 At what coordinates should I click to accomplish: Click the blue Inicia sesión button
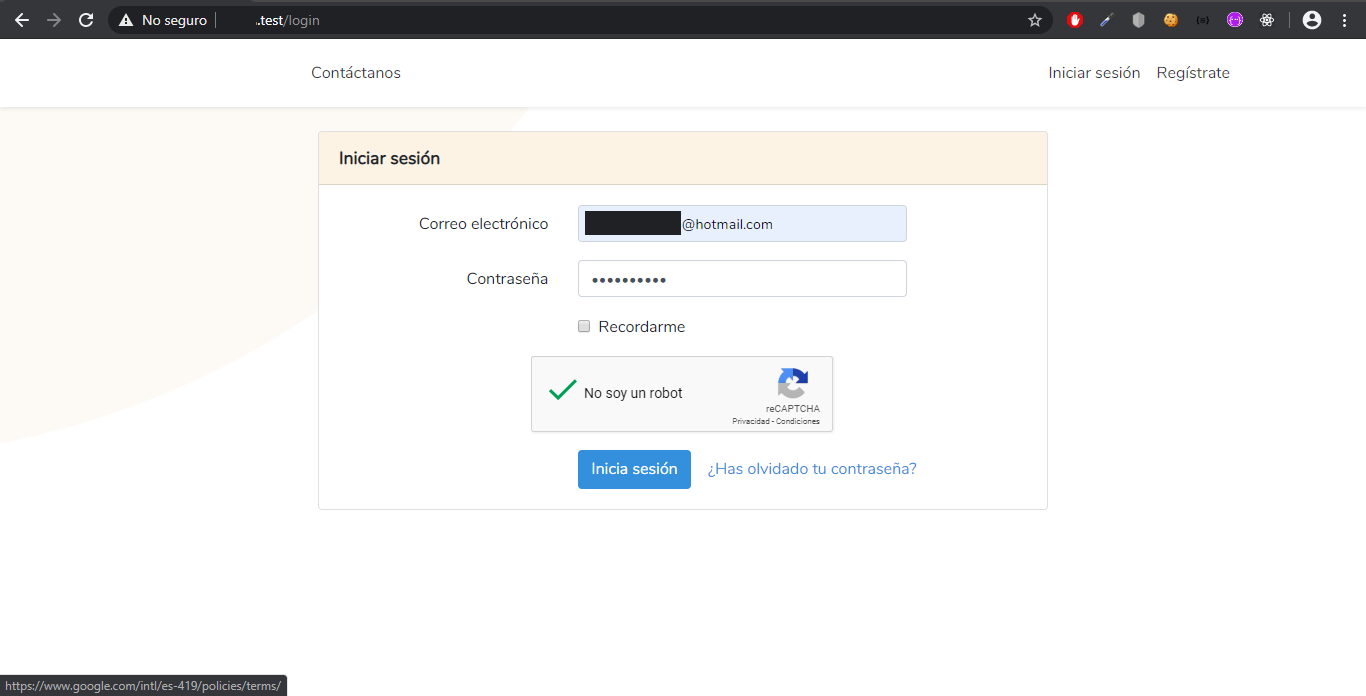pos(634,469)
